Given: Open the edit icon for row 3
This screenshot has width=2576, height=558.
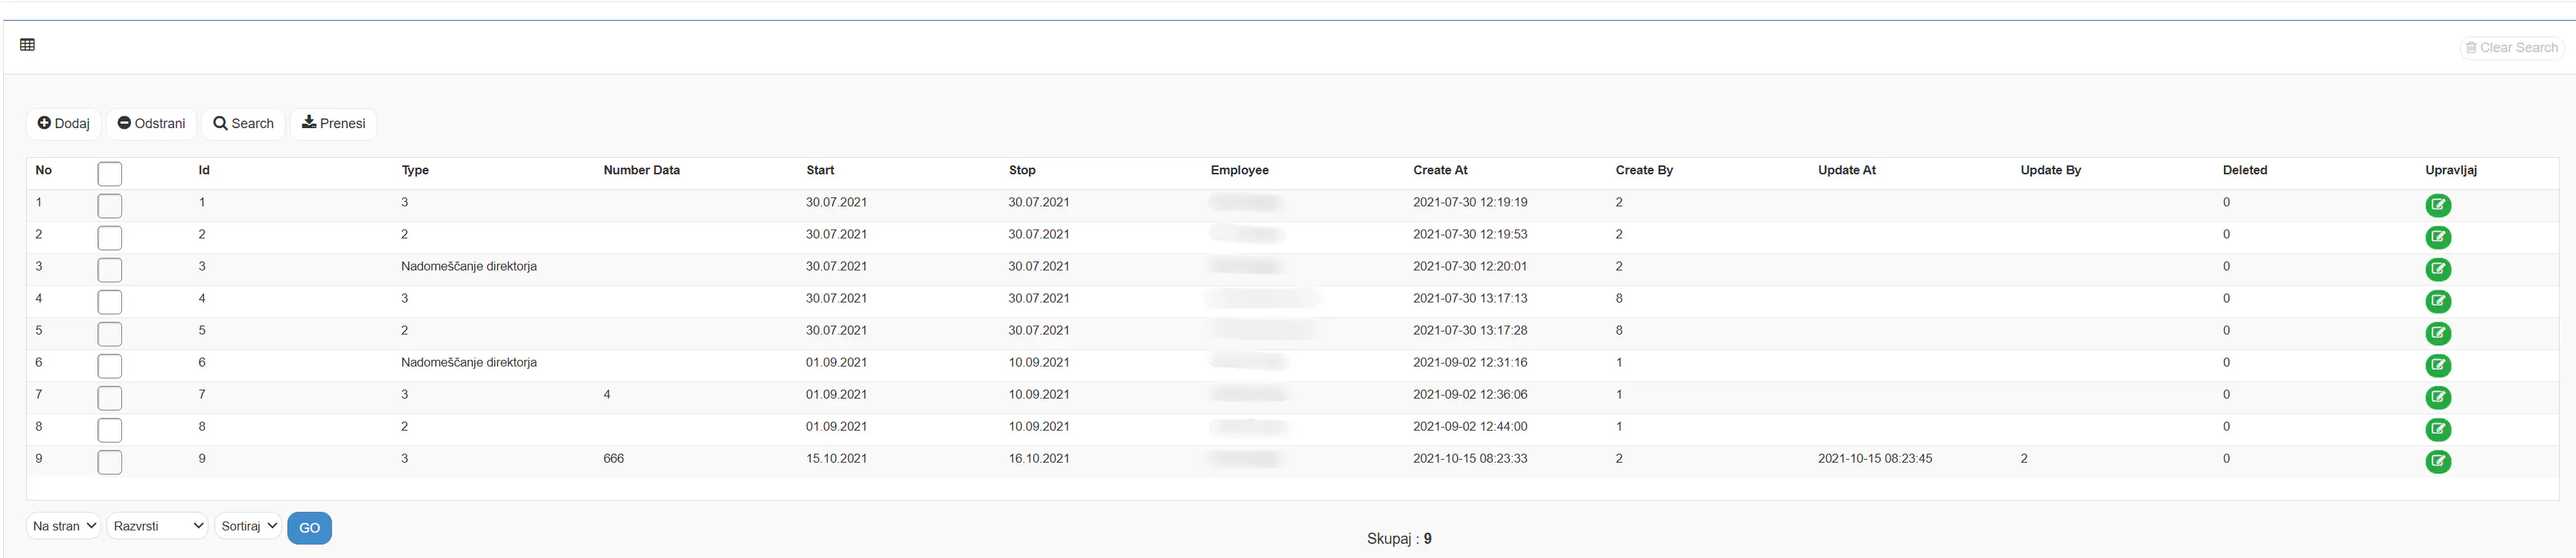Looking at the screenshot, I should coord(2437,269).
